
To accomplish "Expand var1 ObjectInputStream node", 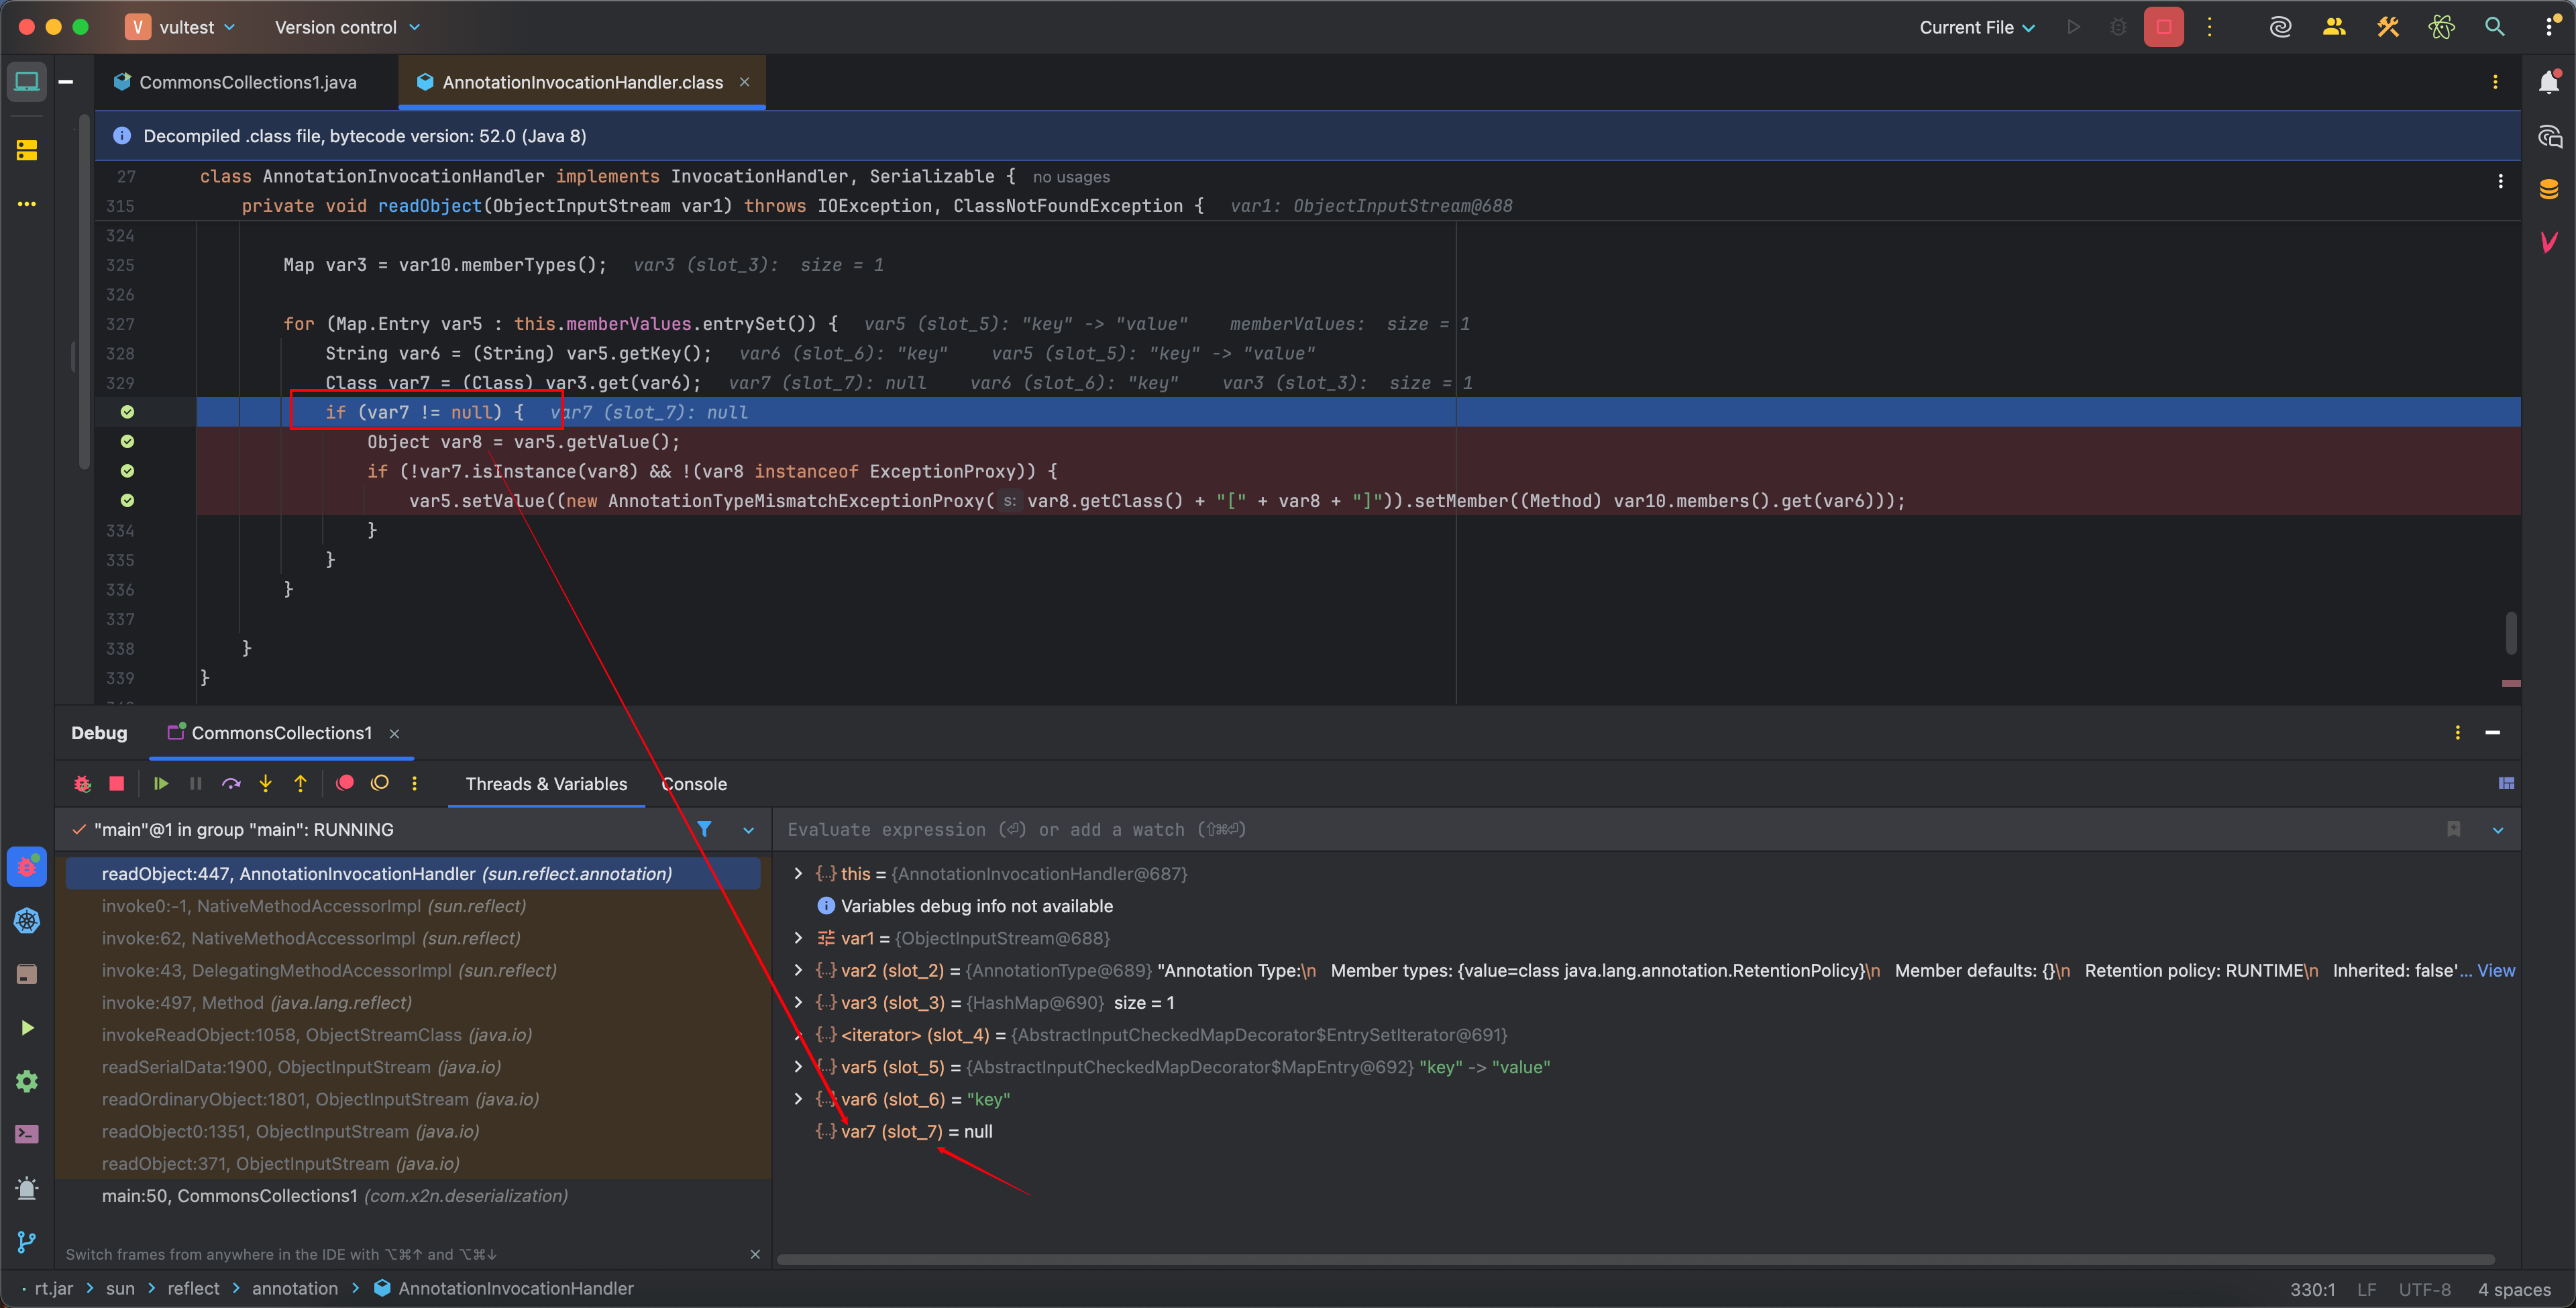I will pos(798,938).
